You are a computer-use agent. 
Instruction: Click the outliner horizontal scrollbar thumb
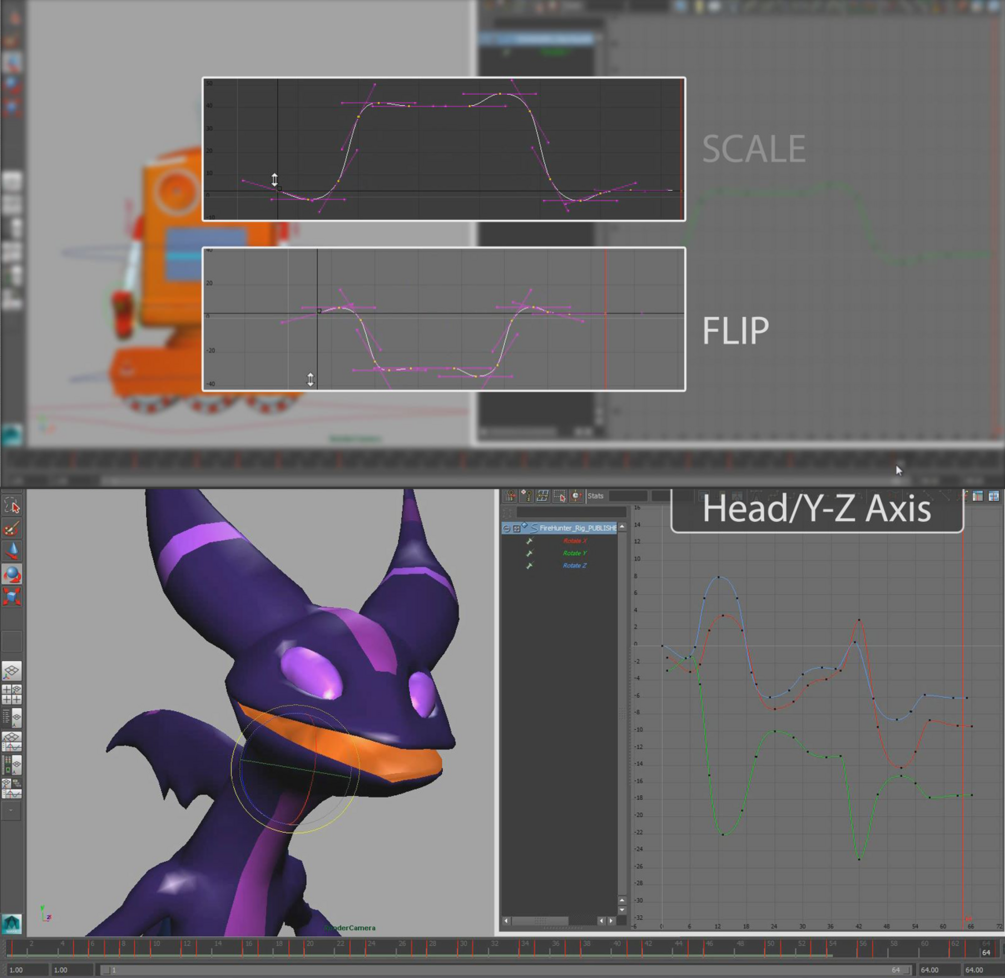(x=540, y=921)
